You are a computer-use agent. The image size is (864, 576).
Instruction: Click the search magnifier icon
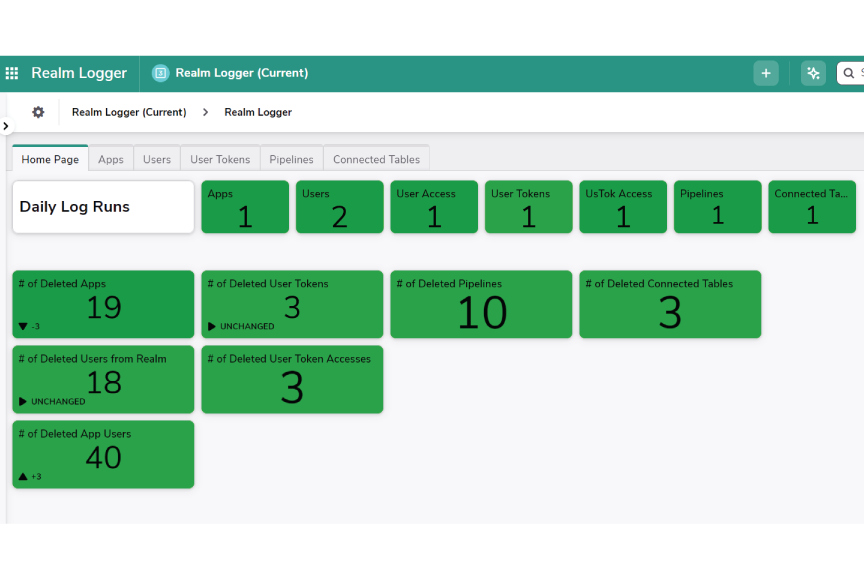(x=848, y=73)
